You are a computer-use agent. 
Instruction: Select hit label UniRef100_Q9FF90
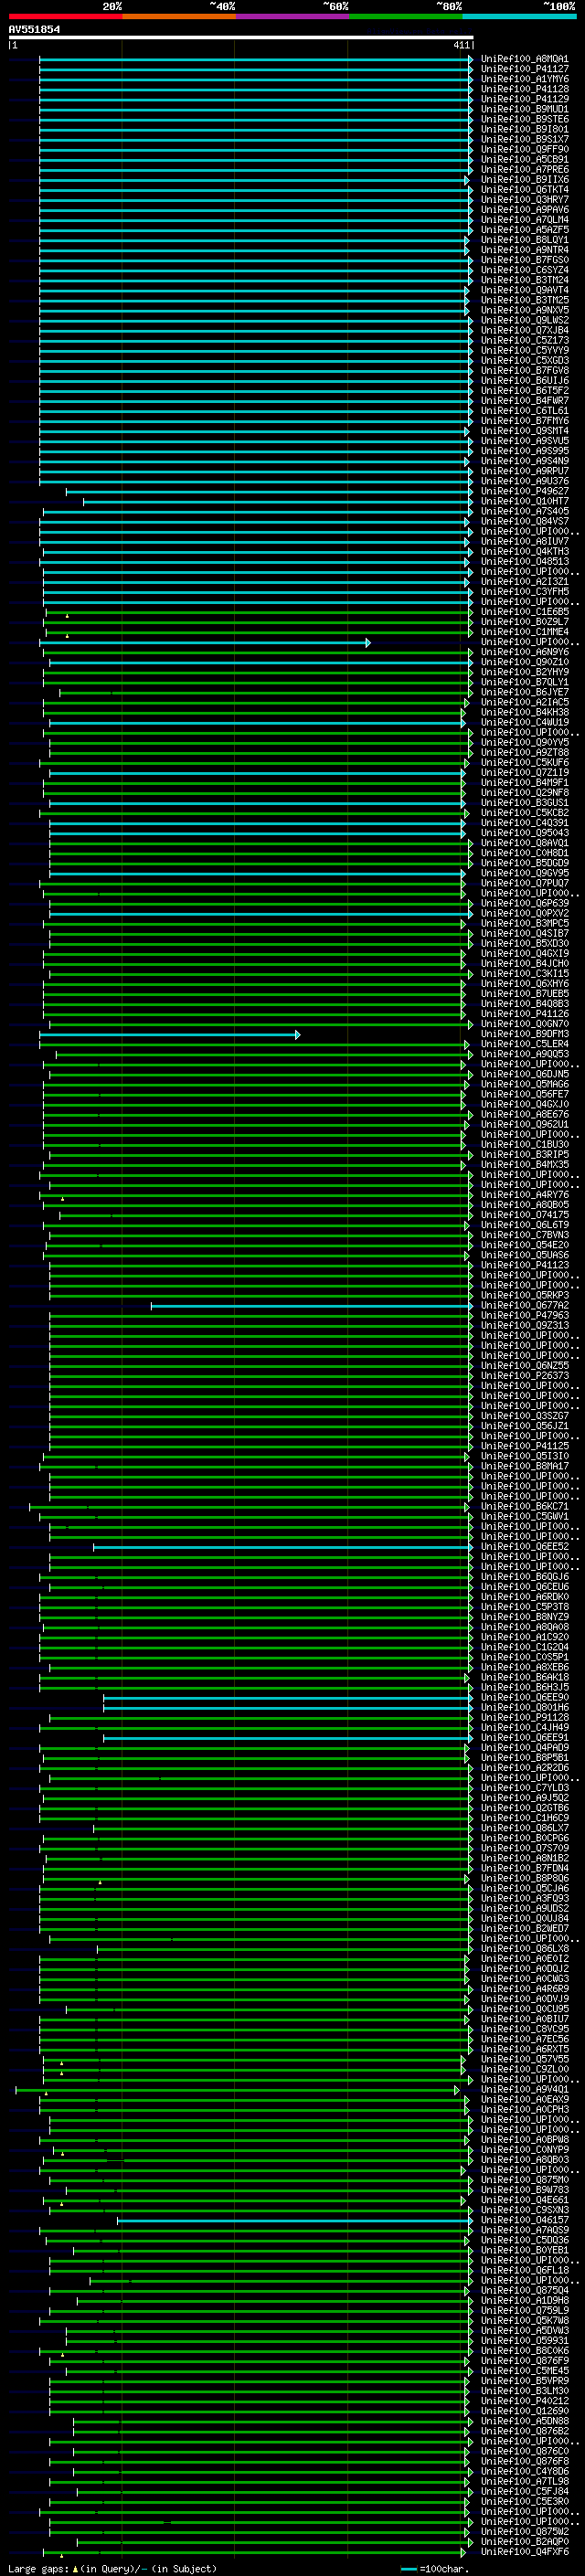coord(524,149)
